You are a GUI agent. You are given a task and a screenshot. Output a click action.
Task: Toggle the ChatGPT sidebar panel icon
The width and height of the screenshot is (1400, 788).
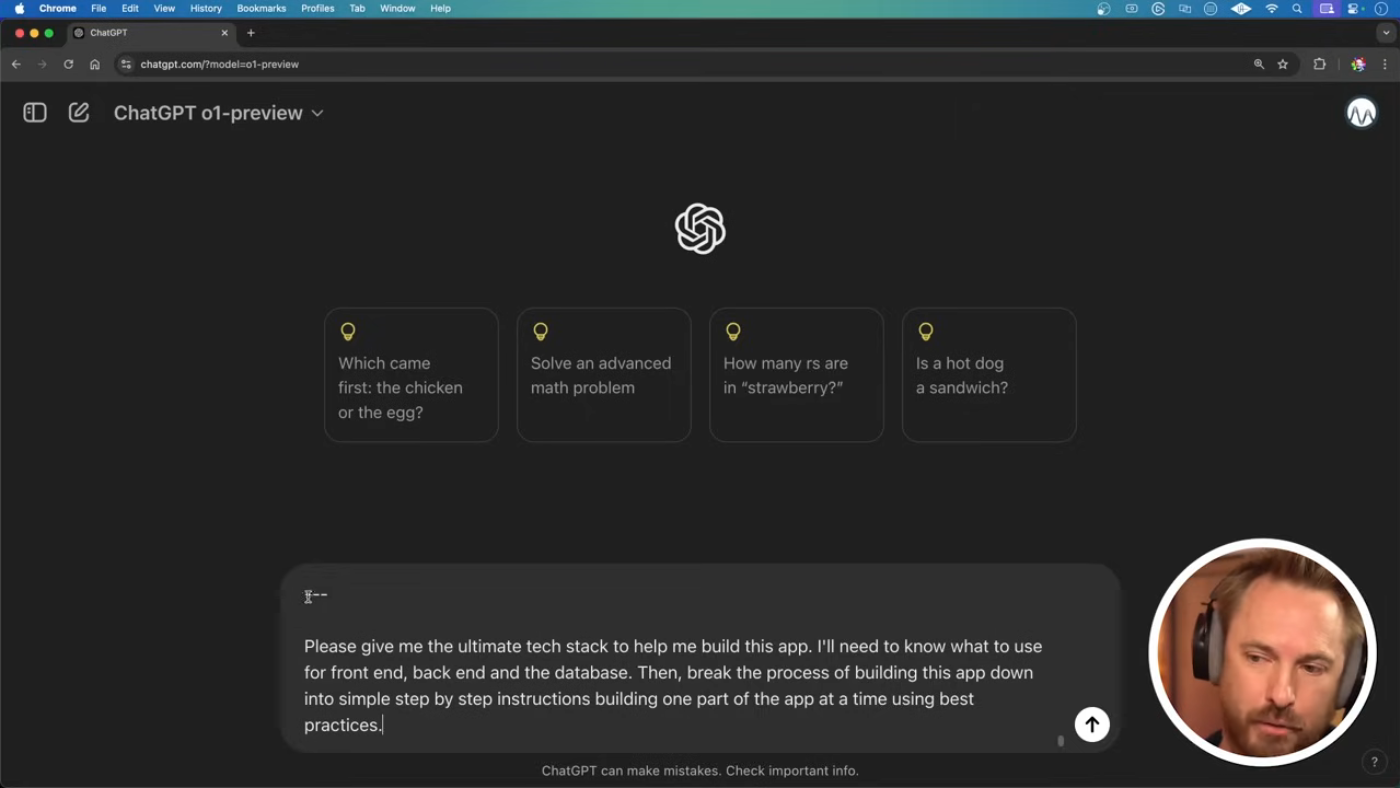pos(35,113)
